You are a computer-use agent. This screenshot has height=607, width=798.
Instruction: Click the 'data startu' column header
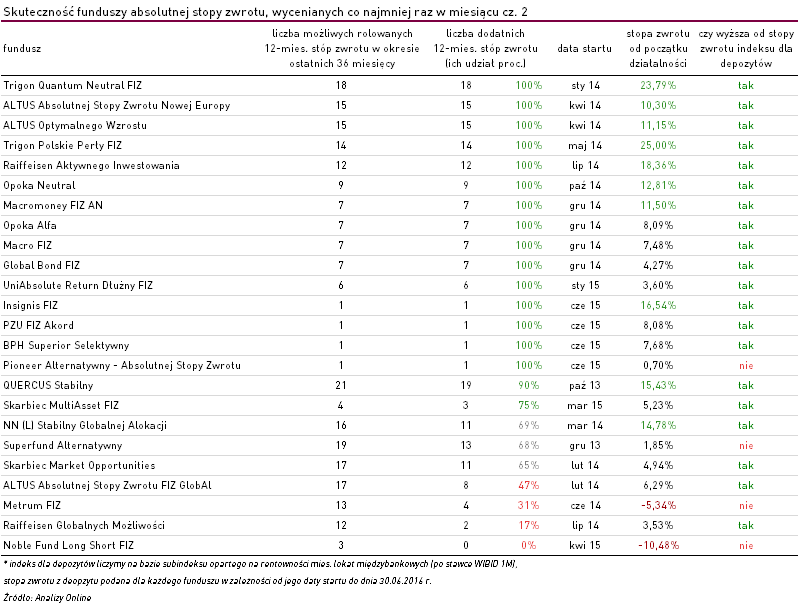pos(584,48)
